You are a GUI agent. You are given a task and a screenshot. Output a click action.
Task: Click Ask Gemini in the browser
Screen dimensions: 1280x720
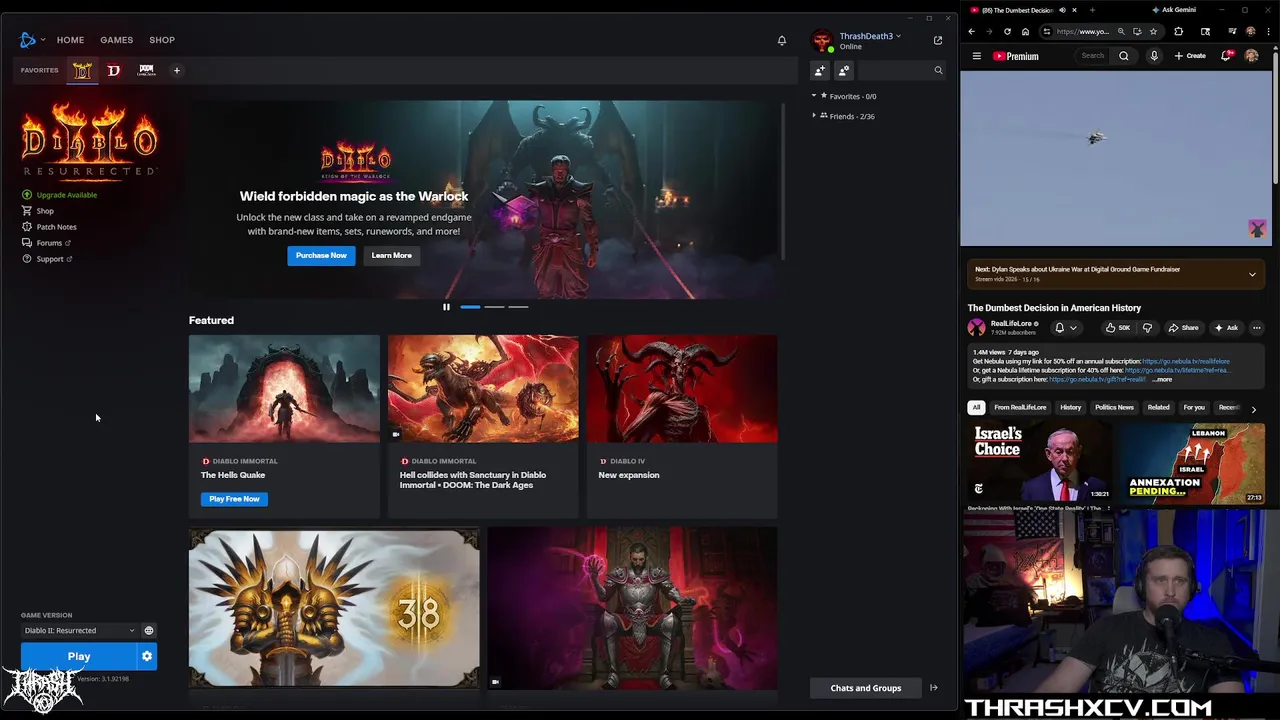click(1174, 10)
